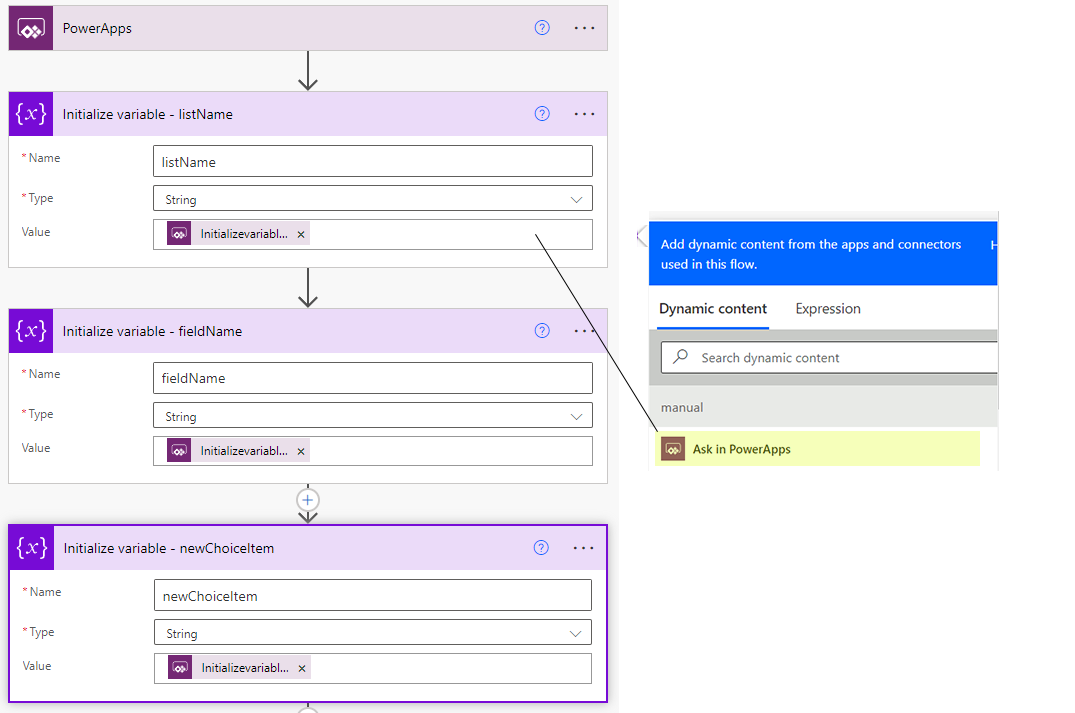The width and height of the screenshot is (1075, 713).
Task: Expand the Type dropdown for listName
Action: 576,199
